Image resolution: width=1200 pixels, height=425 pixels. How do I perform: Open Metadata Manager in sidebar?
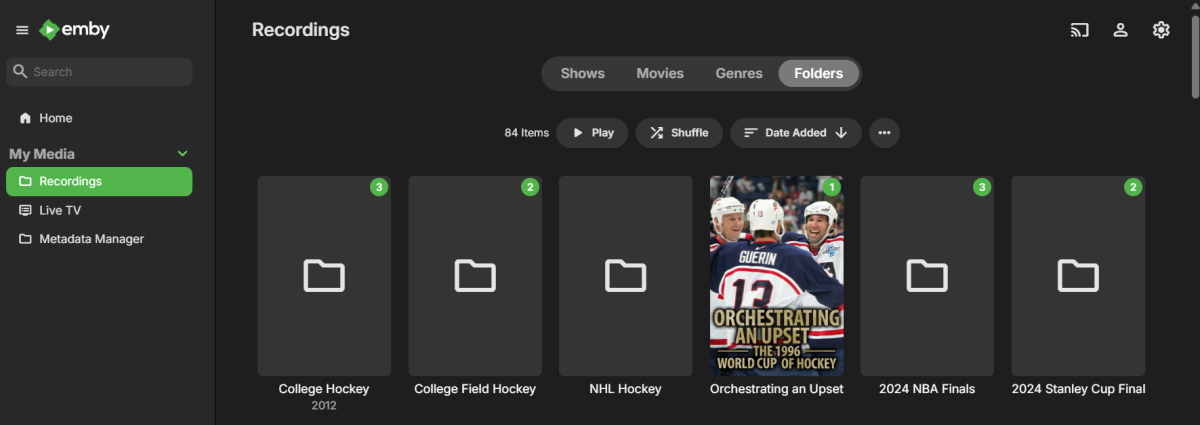(91, 239)
